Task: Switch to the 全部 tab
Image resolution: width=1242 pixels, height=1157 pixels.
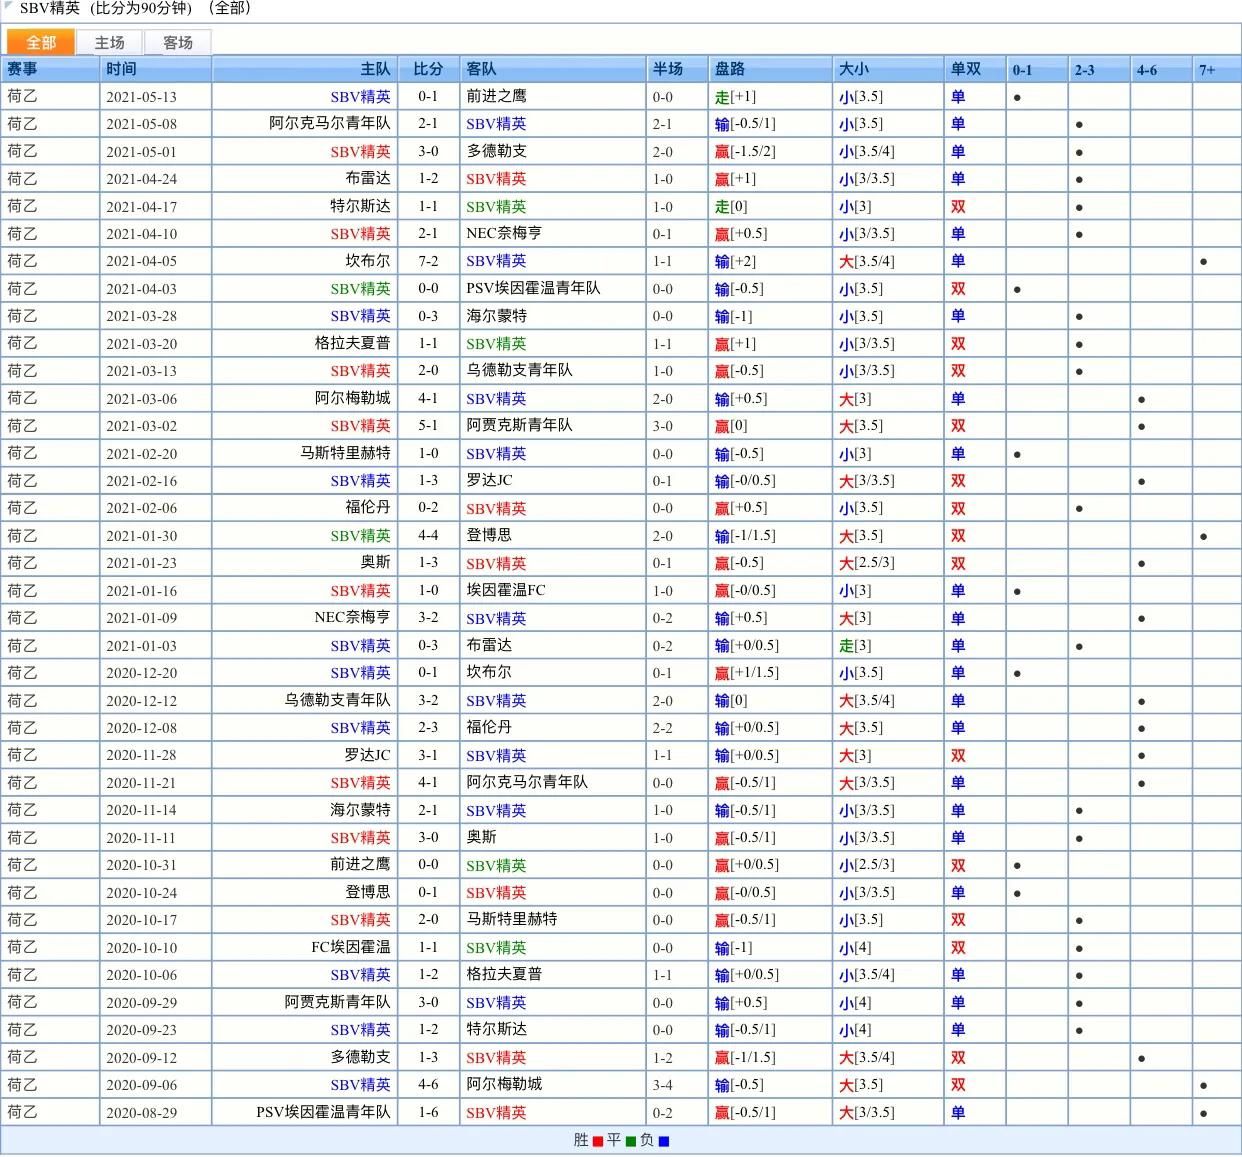Action: point(41,42)
